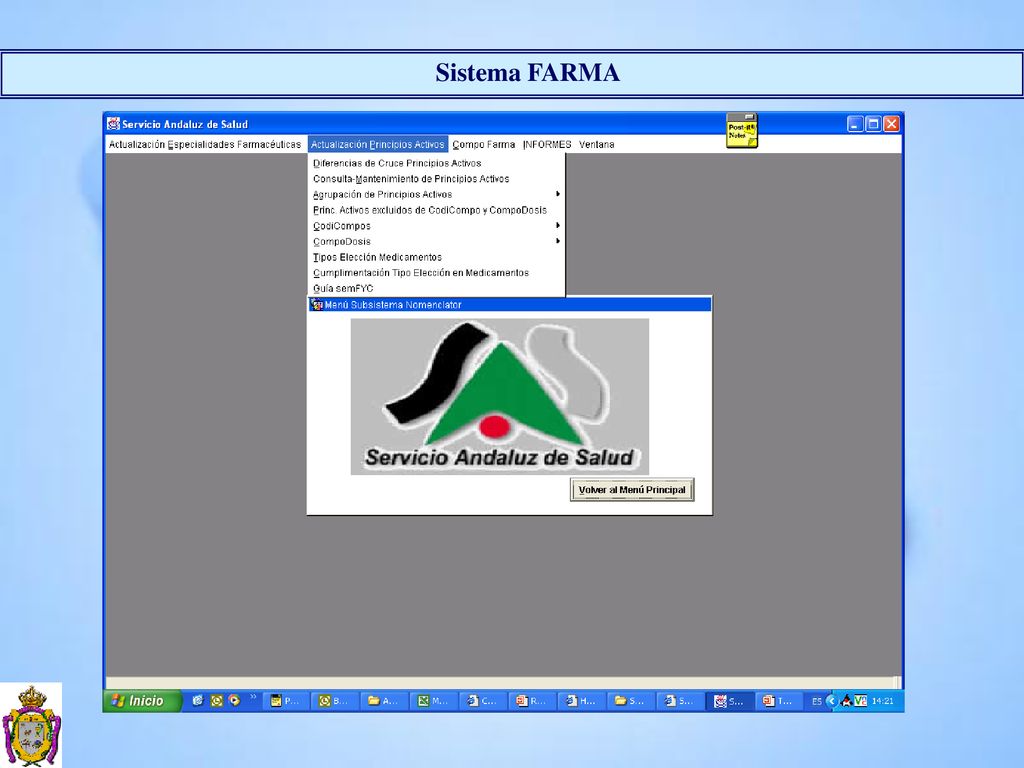
Task: Select Tipos Elección Medicamentos
Action: coord(436,257)
